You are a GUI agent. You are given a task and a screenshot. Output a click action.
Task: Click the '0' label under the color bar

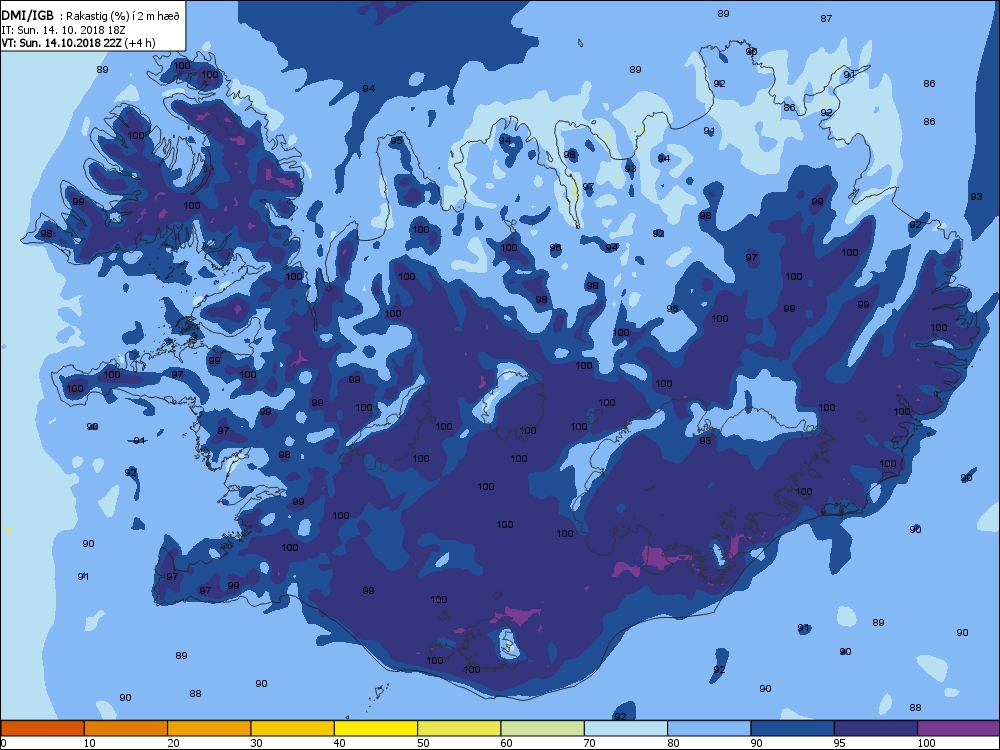4,743
